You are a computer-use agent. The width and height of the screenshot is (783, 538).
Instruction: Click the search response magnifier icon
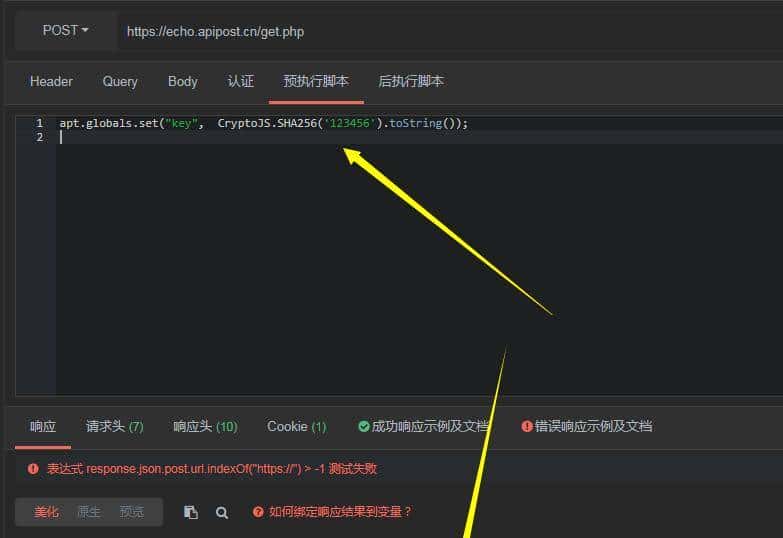coord(222,513)
